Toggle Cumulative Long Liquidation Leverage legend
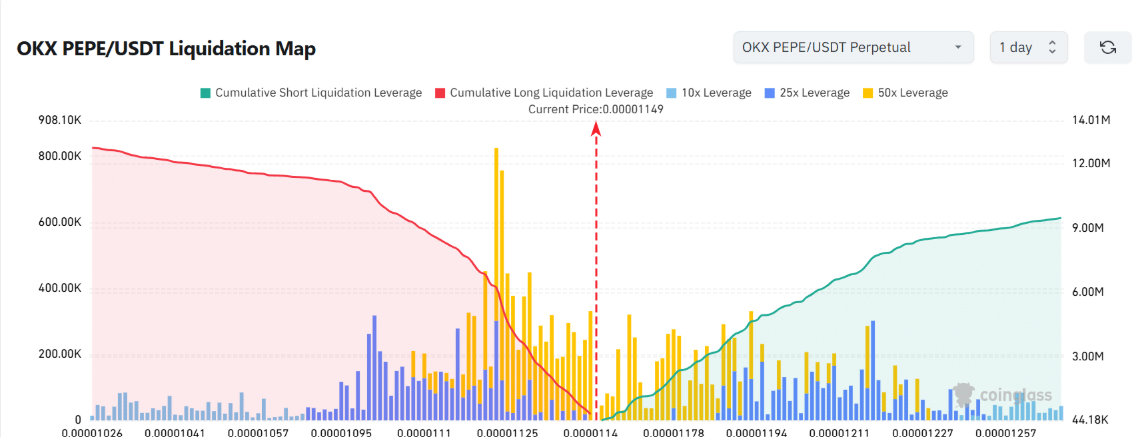This screenshot has width=1142, height=437. coord(544,93)
